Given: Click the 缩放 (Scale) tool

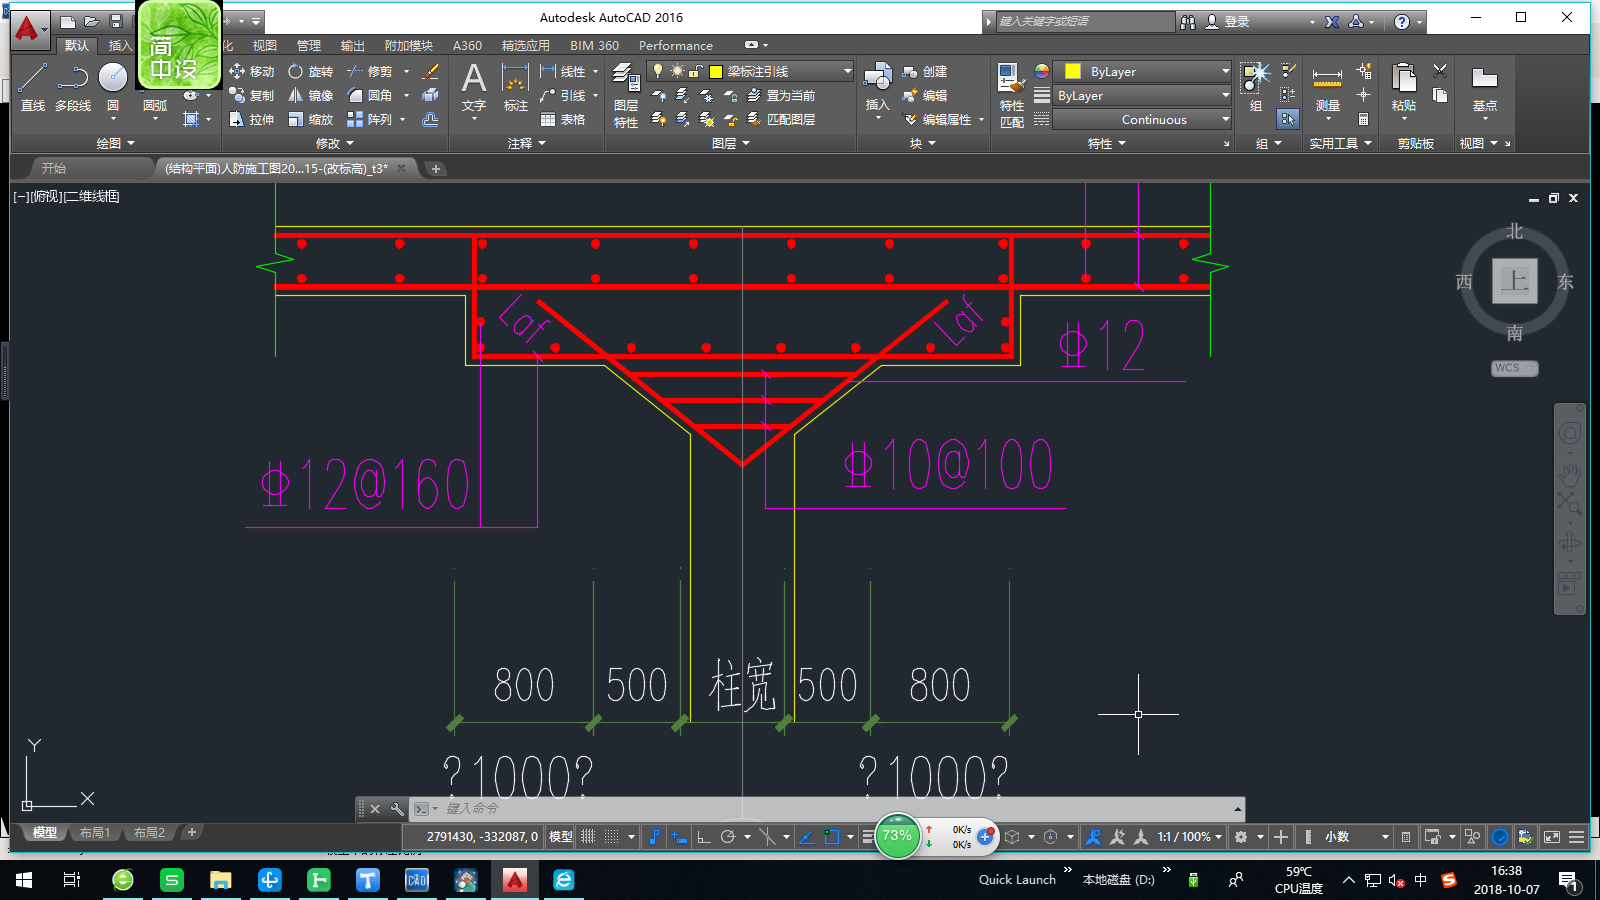Looking at the screenshot, I should [310, 119].
